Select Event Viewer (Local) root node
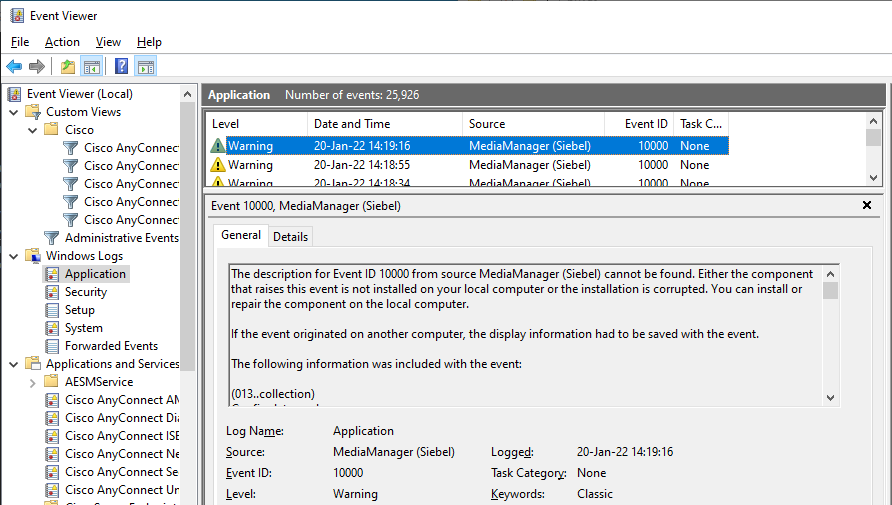Image resolution: width=892 pixels, height=505 pixels. (80, 94)
